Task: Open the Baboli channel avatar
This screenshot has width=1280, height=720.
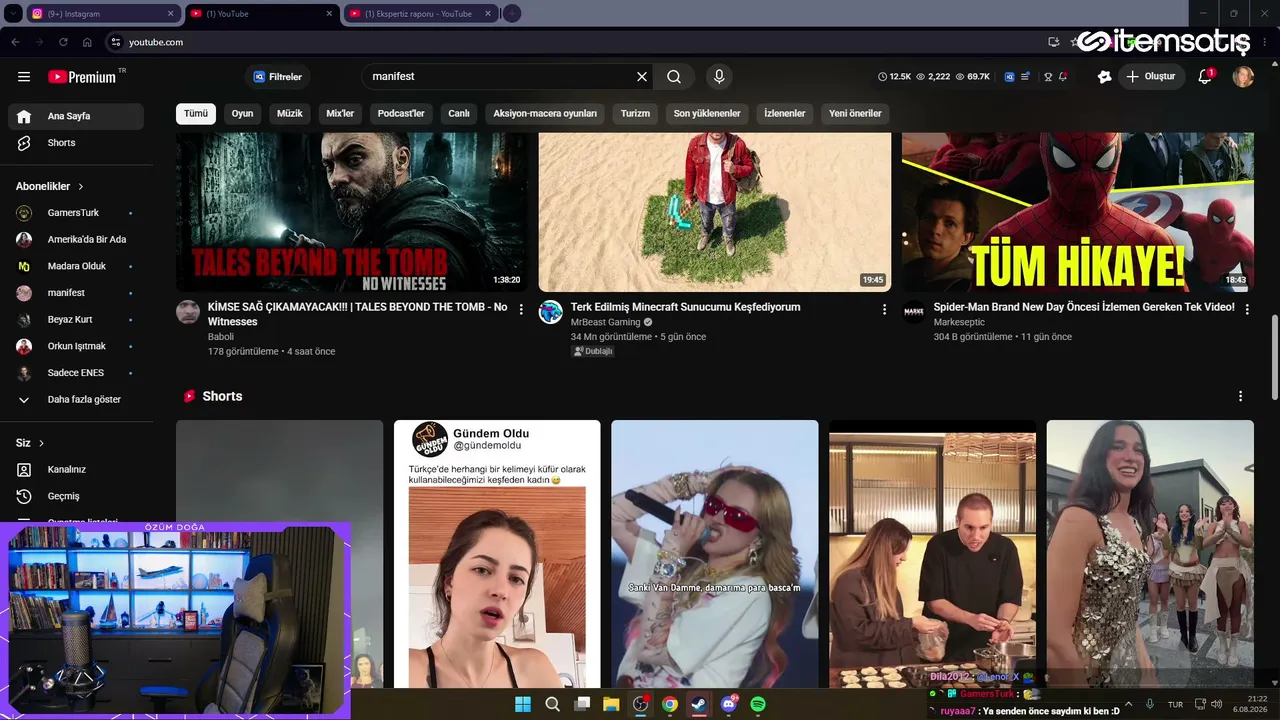Action: click(188, 312)
